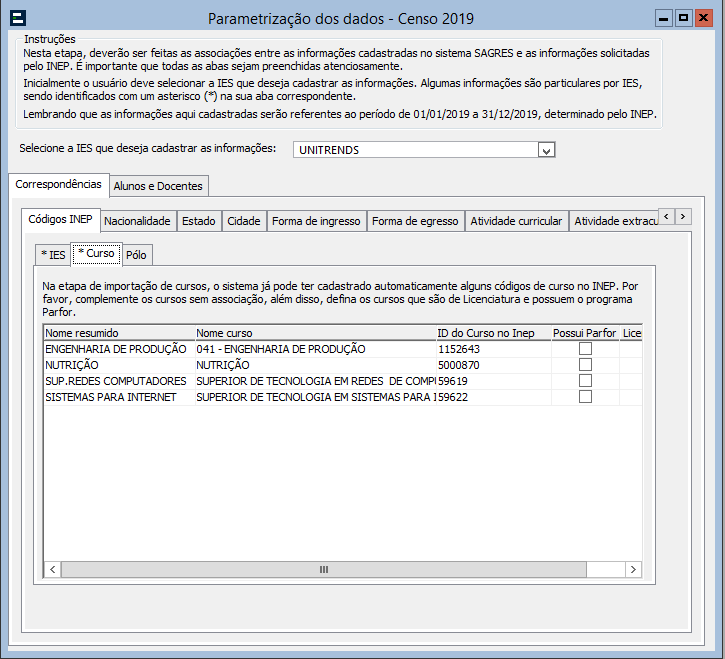Click the horizontal scrollbar left arrow
Image resolution: width=725 pixels, height=659 pixels.
53,569
